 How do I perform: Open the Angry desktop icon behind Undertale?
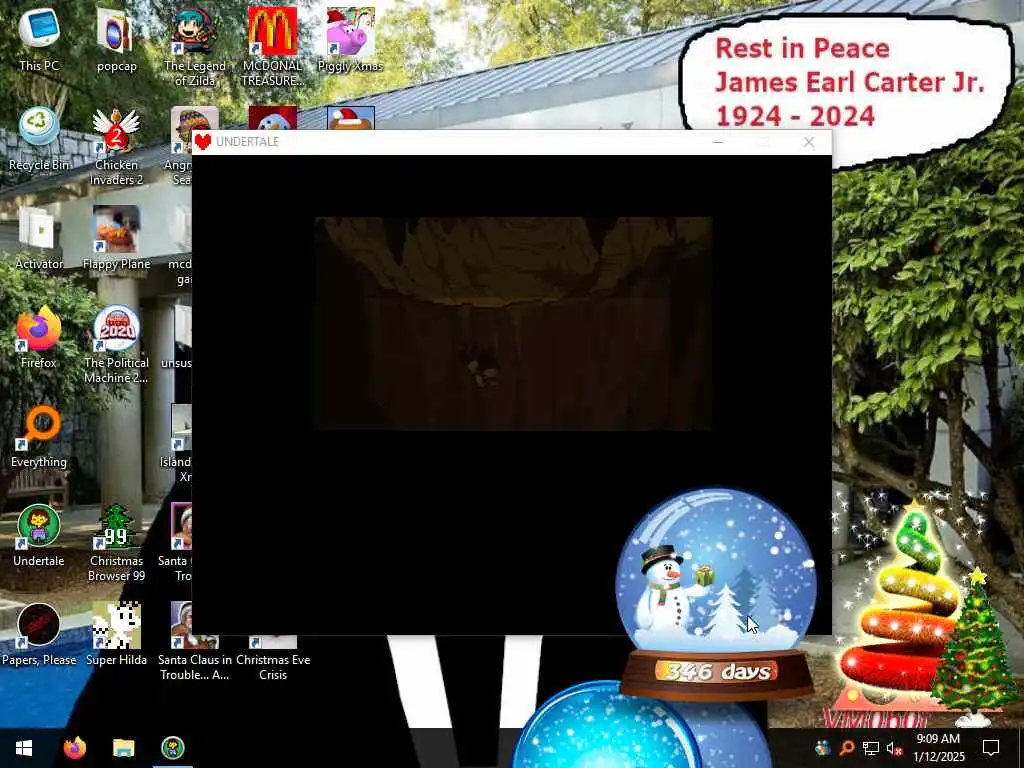tap(182, 146)
